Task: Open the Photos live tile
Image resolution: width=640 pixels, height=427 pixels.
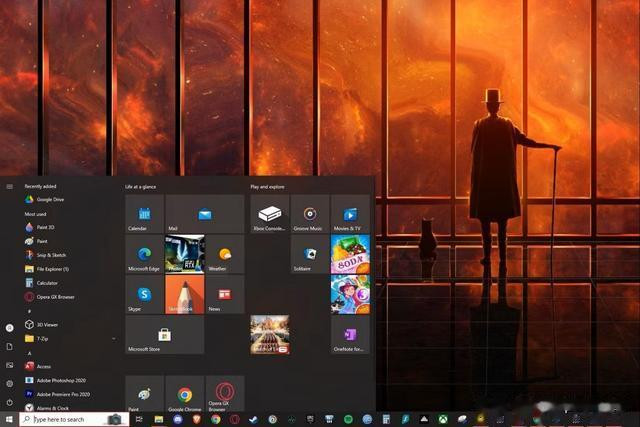Action: pos(184,254)
